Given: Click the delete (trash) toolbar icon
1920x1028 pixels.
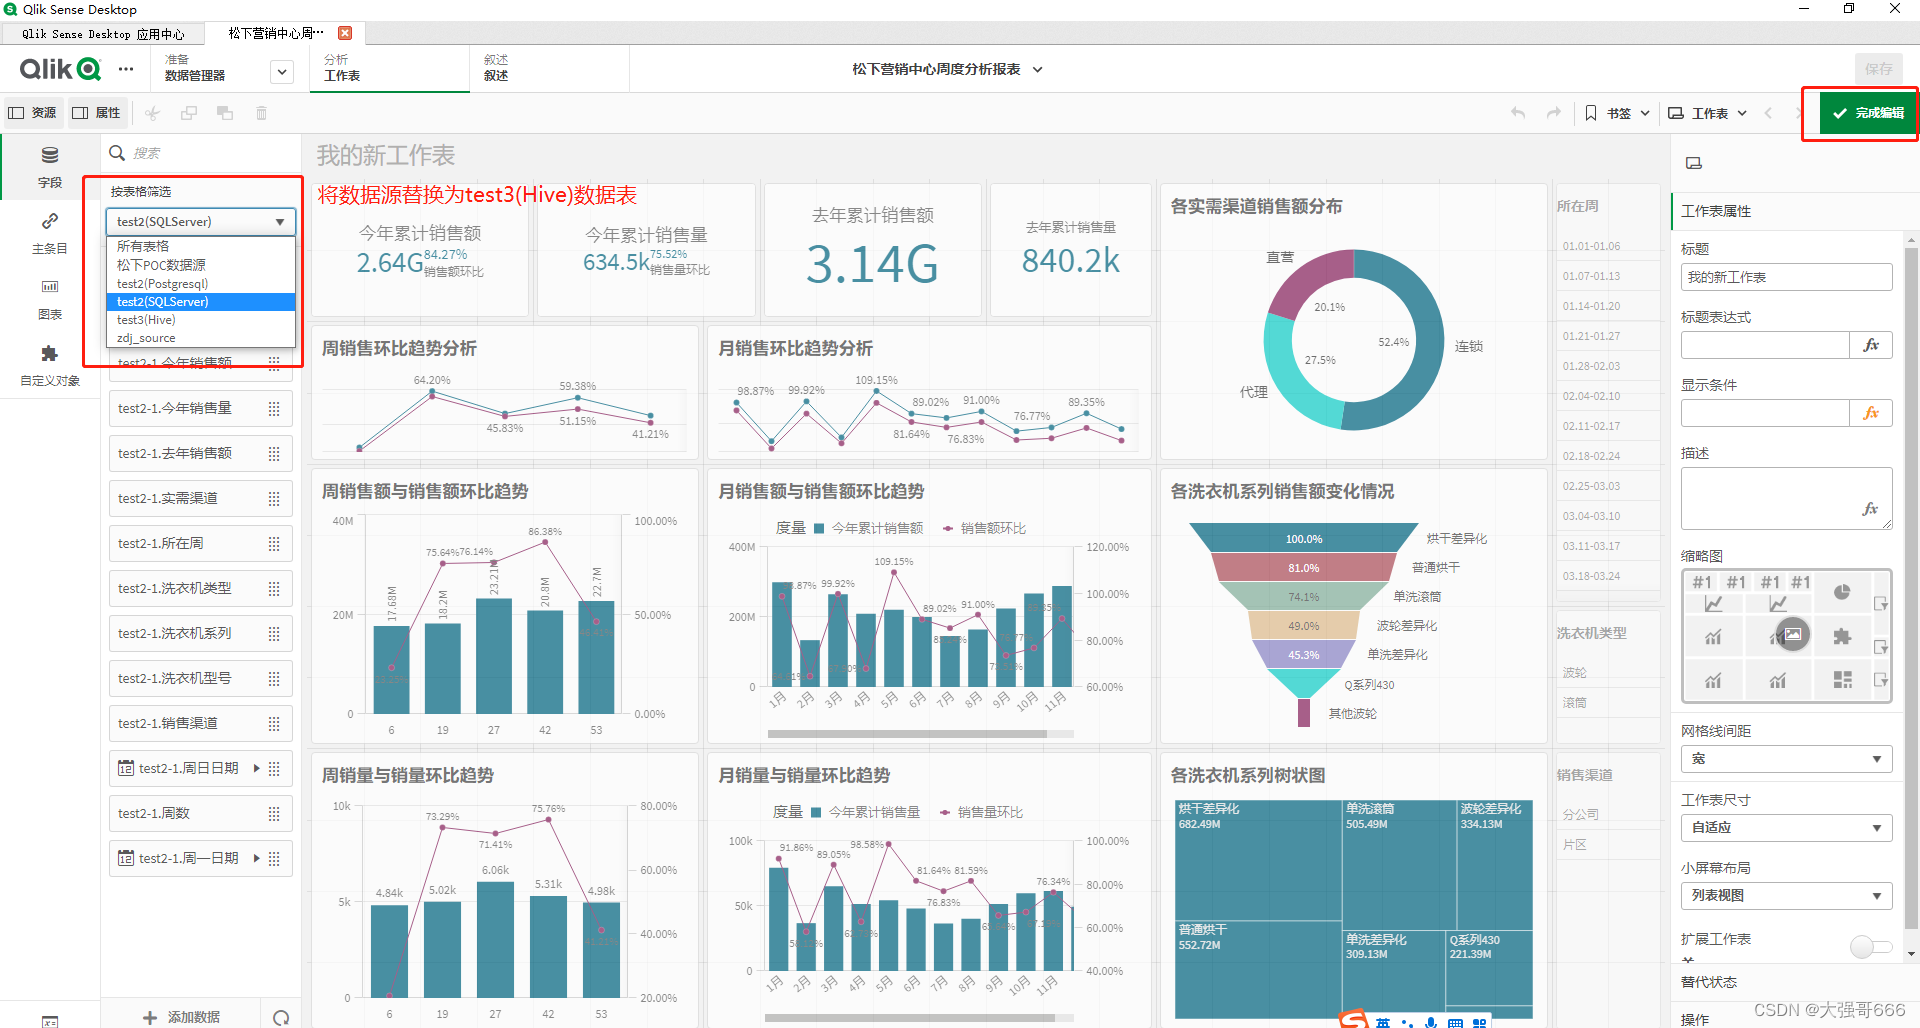Looking at the screenshot, I should tap(261, 113).
